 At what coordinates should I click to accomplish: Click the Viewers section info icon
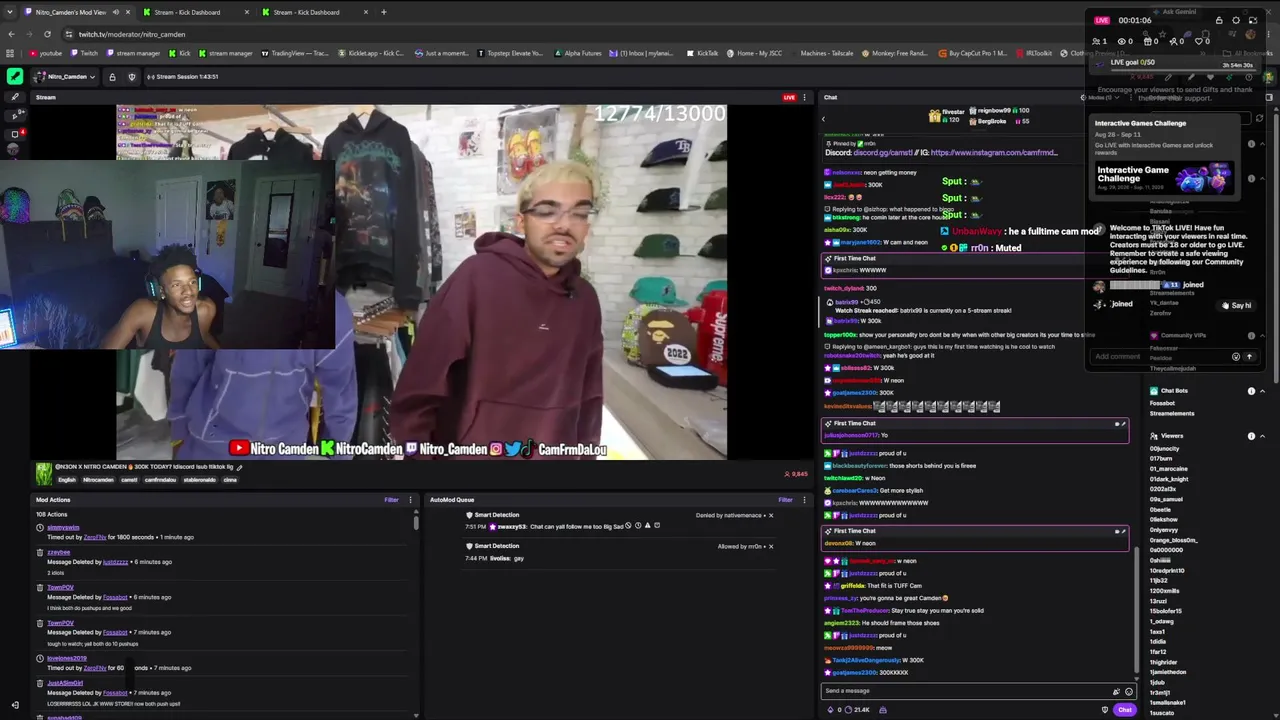[x=1251, y=436]
